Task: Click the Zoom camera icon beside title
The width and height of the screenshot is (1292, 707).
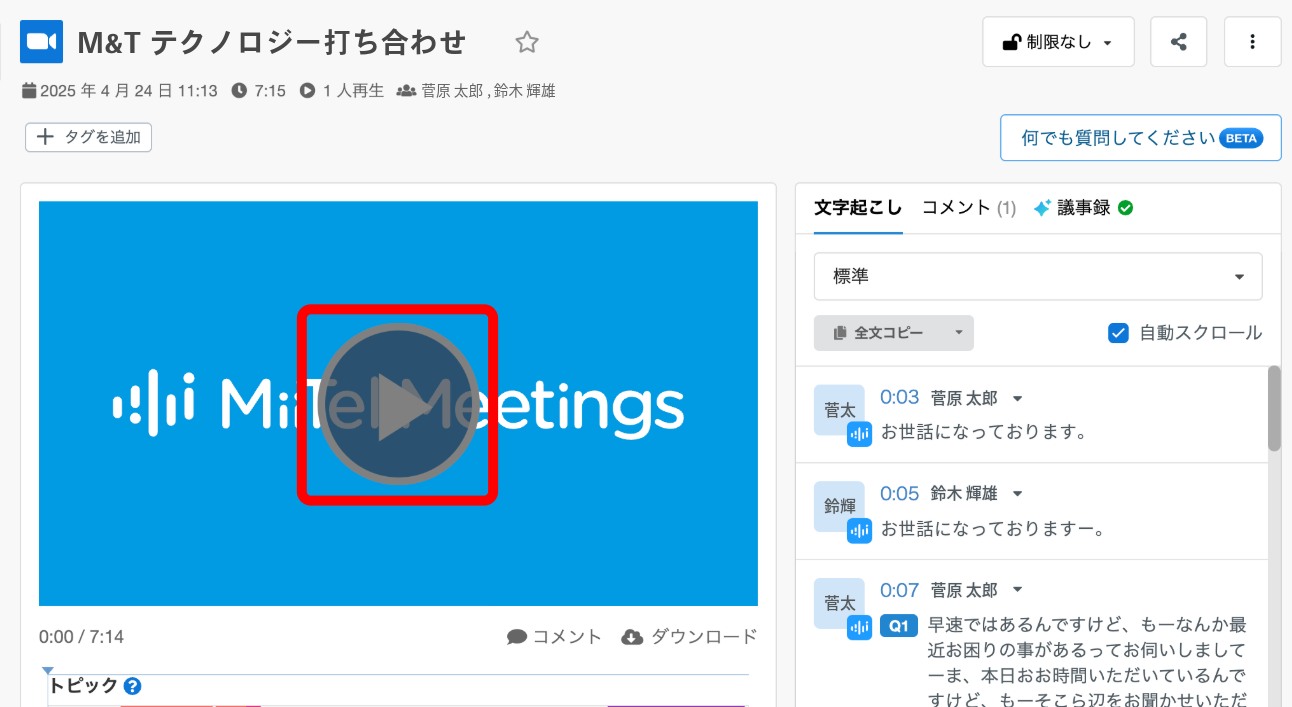Action: click(x=41, y=41)
